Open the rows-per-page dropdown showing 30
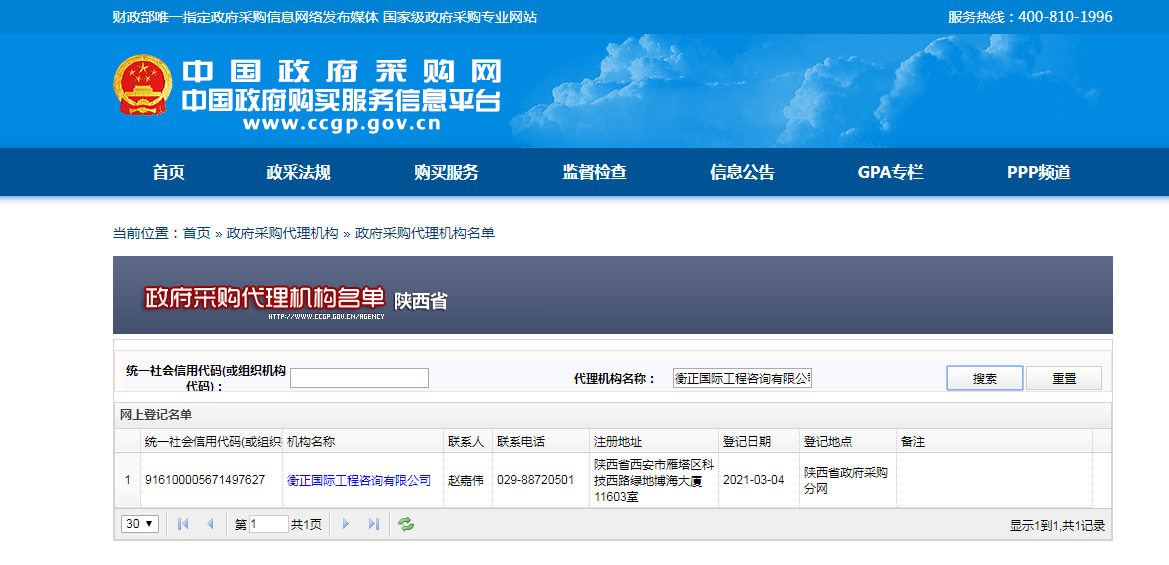 pyautogui.click(x=140, y=524)
